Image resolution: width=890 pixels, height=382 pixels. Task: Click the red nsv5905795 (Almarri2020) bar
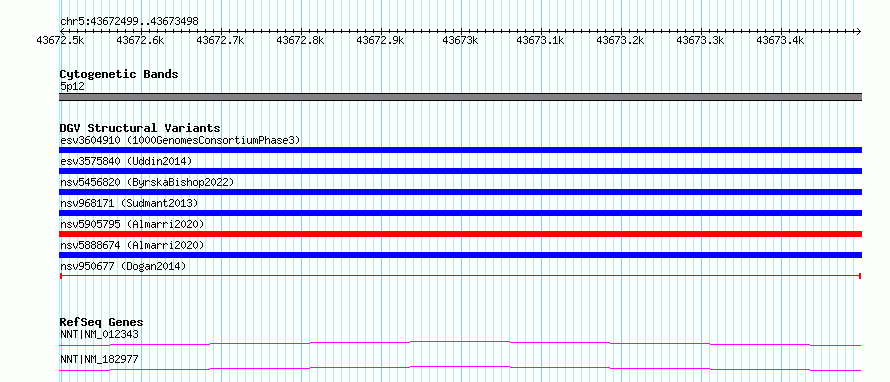pyautogui.click(x=460, y=234)
